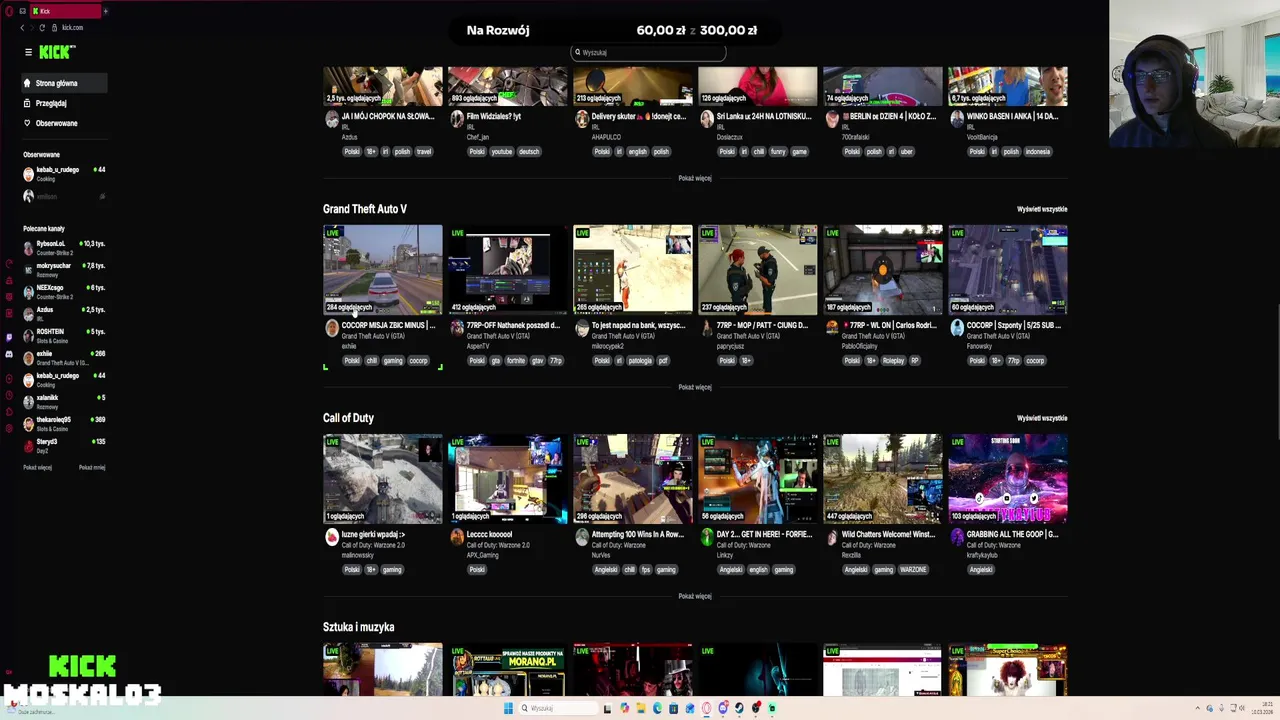Open luzne gierki wpadaj stream thumbnail
The height and width of the screenshot is (720, 1280).
click(x=382, y=479)
